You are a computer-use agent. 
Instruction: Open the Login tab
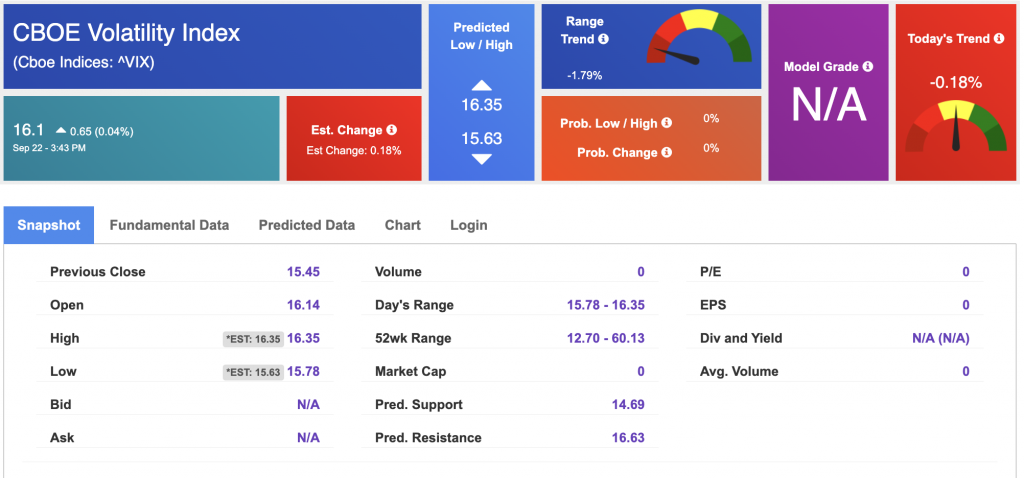coord(469,225)
